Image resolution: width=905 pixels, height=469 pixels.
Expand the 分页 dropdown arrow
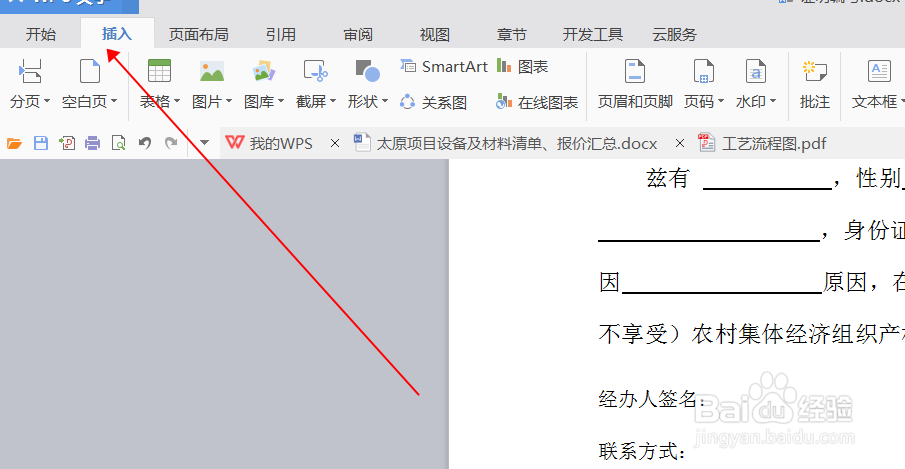[47, 101]
